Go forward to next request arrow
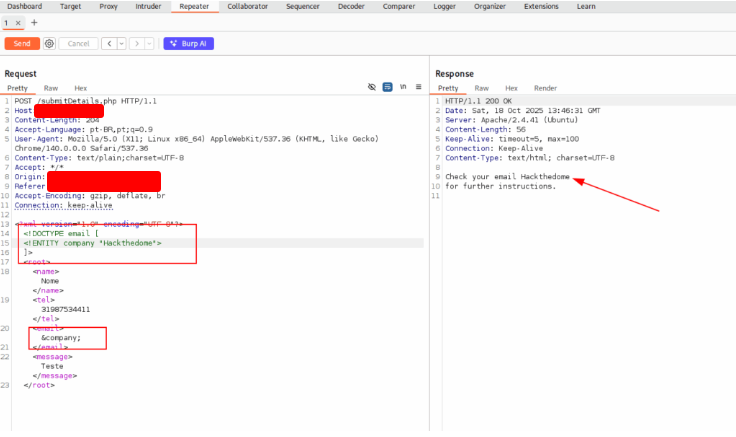Viewport: 736px width, 437px height. (x=137, y=44)
